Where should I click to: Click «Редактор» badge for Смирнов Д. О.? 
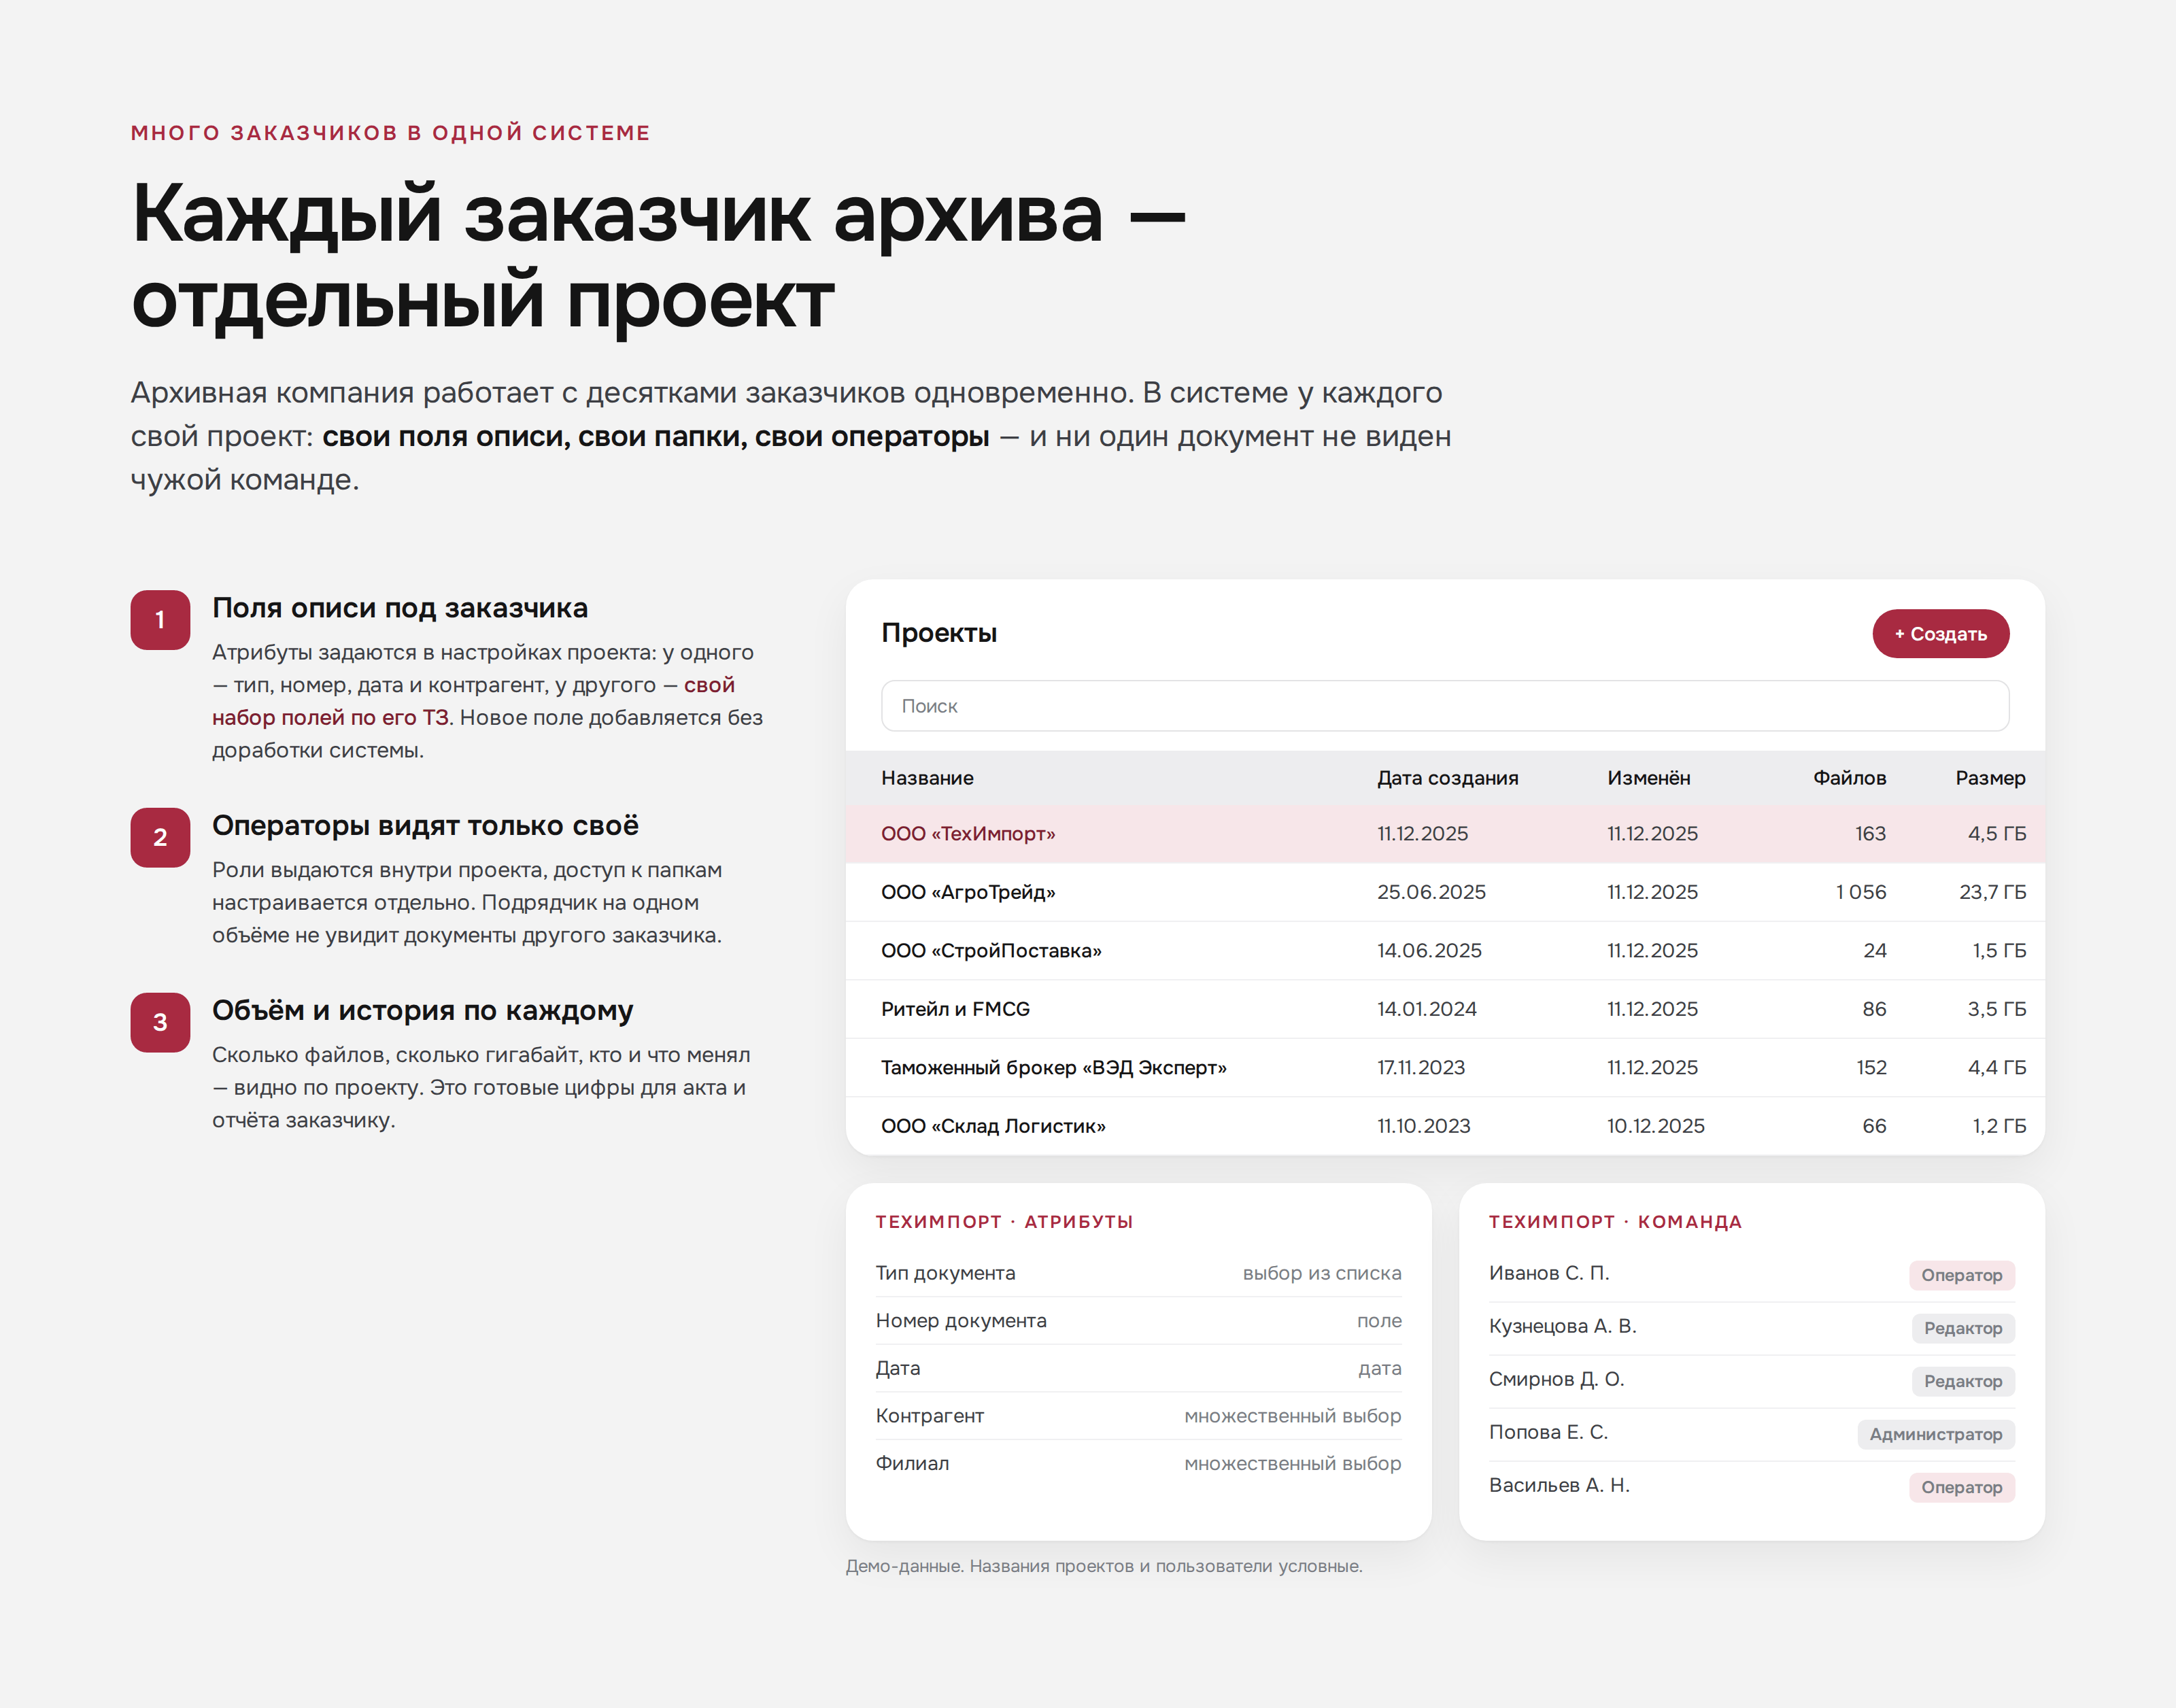[1962, 1381]
